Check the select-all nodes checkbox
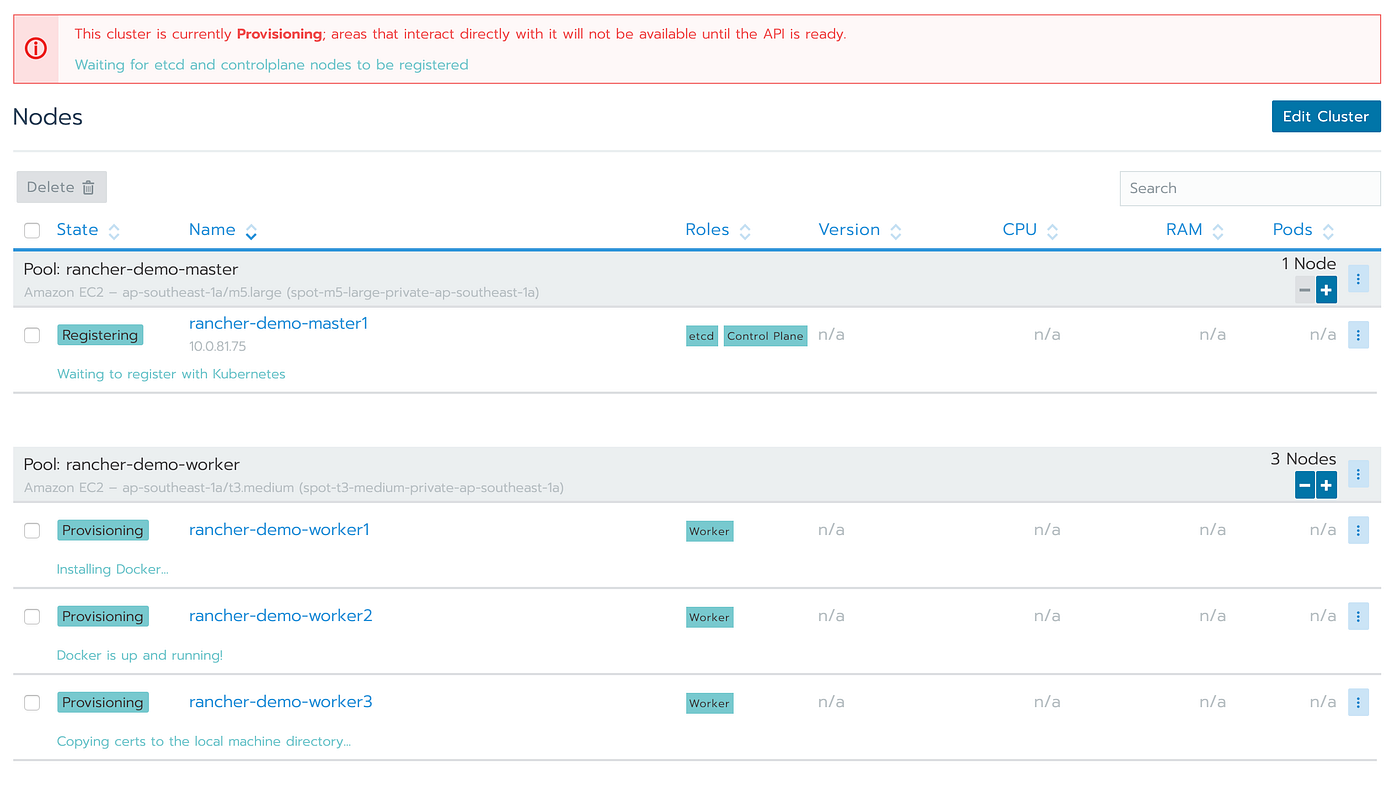 31,230
